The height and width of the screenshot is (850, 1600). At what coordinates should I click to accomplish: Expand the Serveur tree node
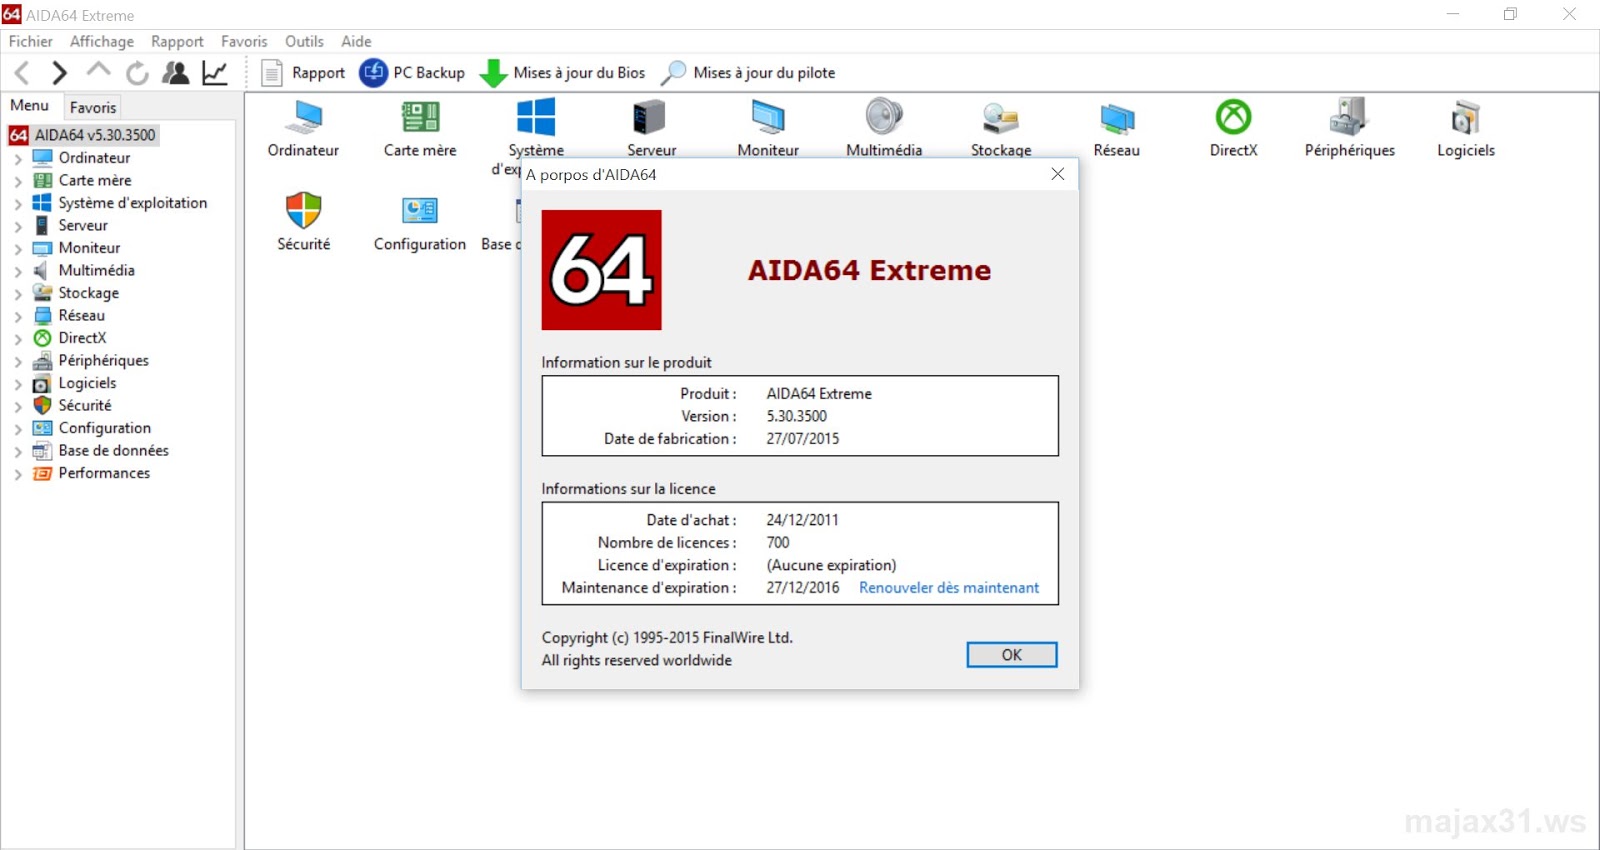tap(18, 226)
